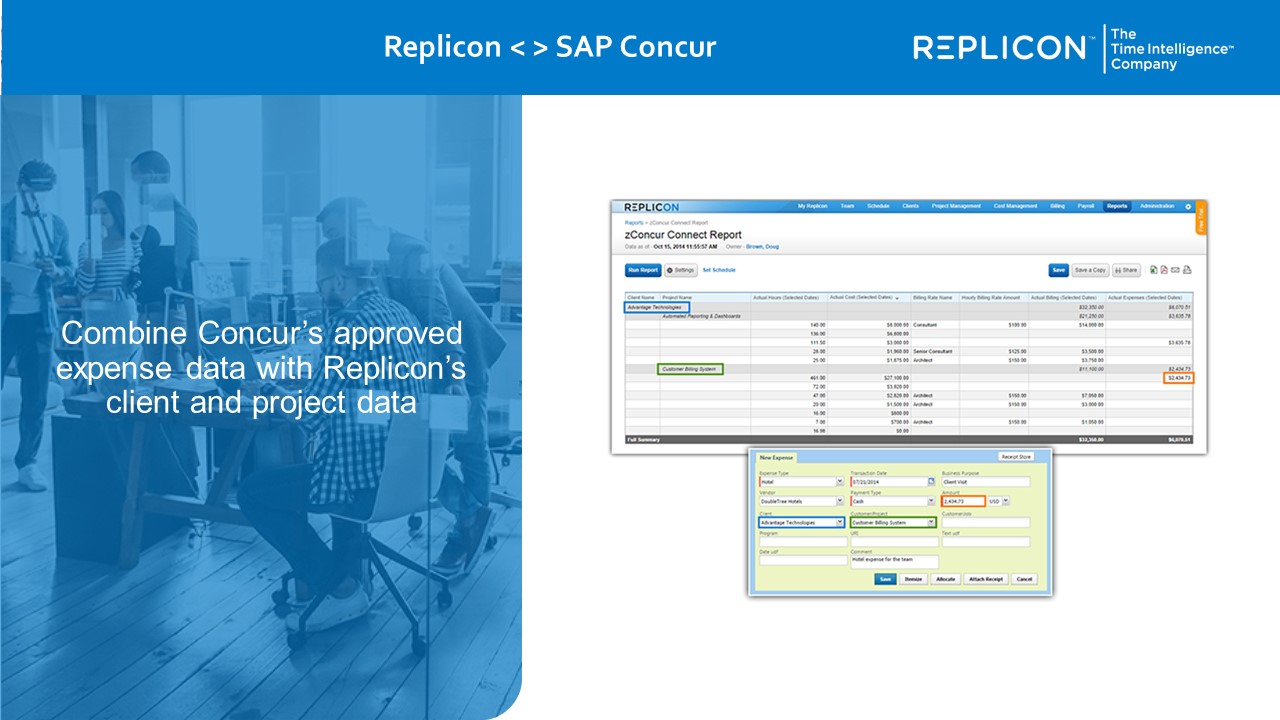Click the print icon in report toolbar
This screenshot has height=720, width=1280.
pyautogui.click(x=1187, y=270)
